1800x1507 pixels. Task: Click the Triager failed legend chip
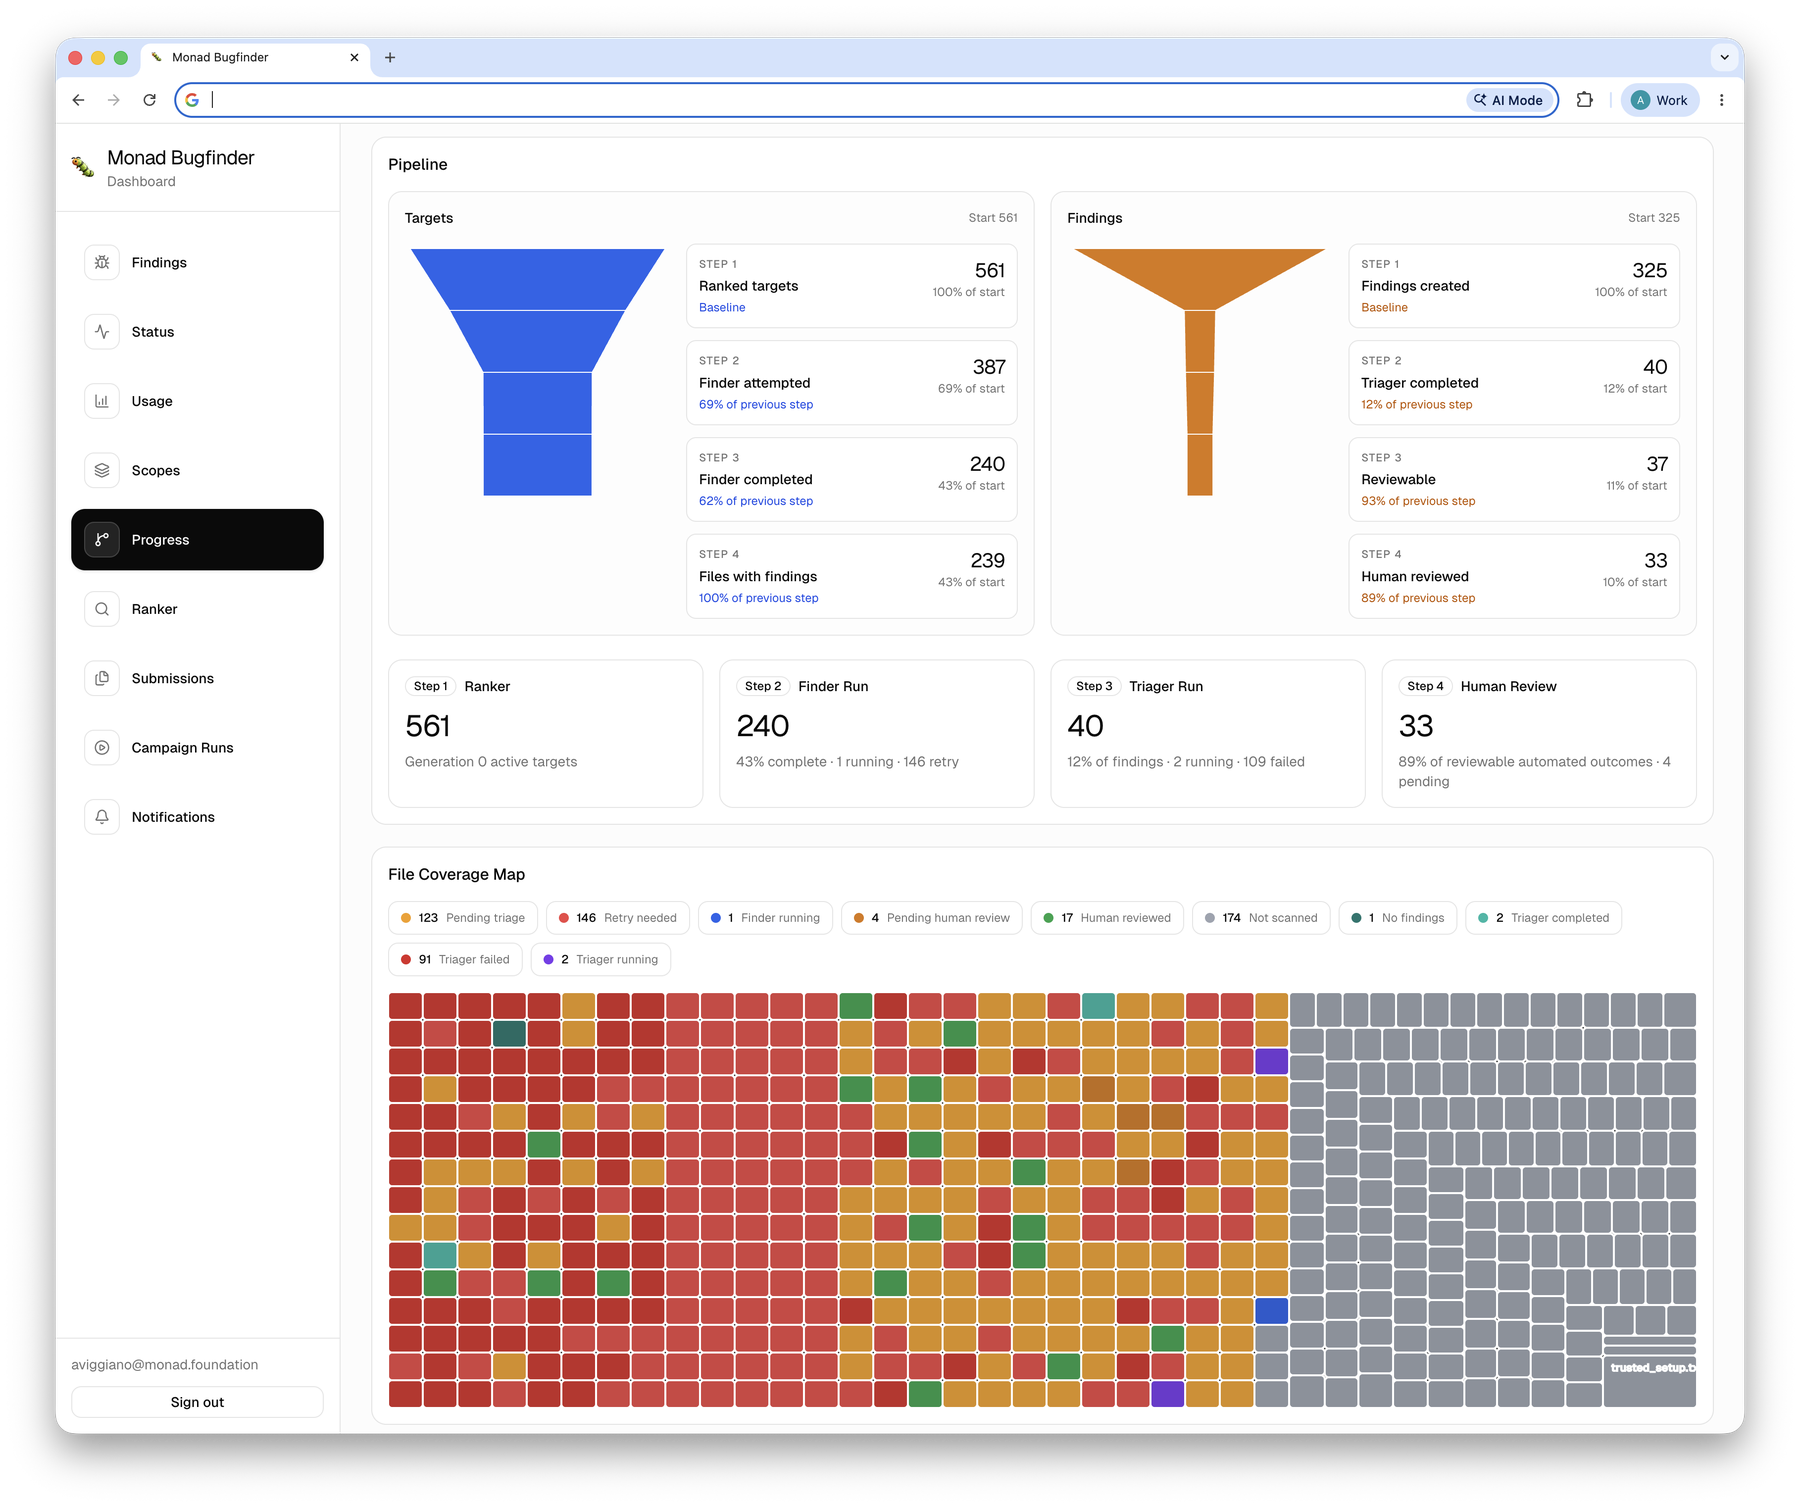tap(455, 960)
